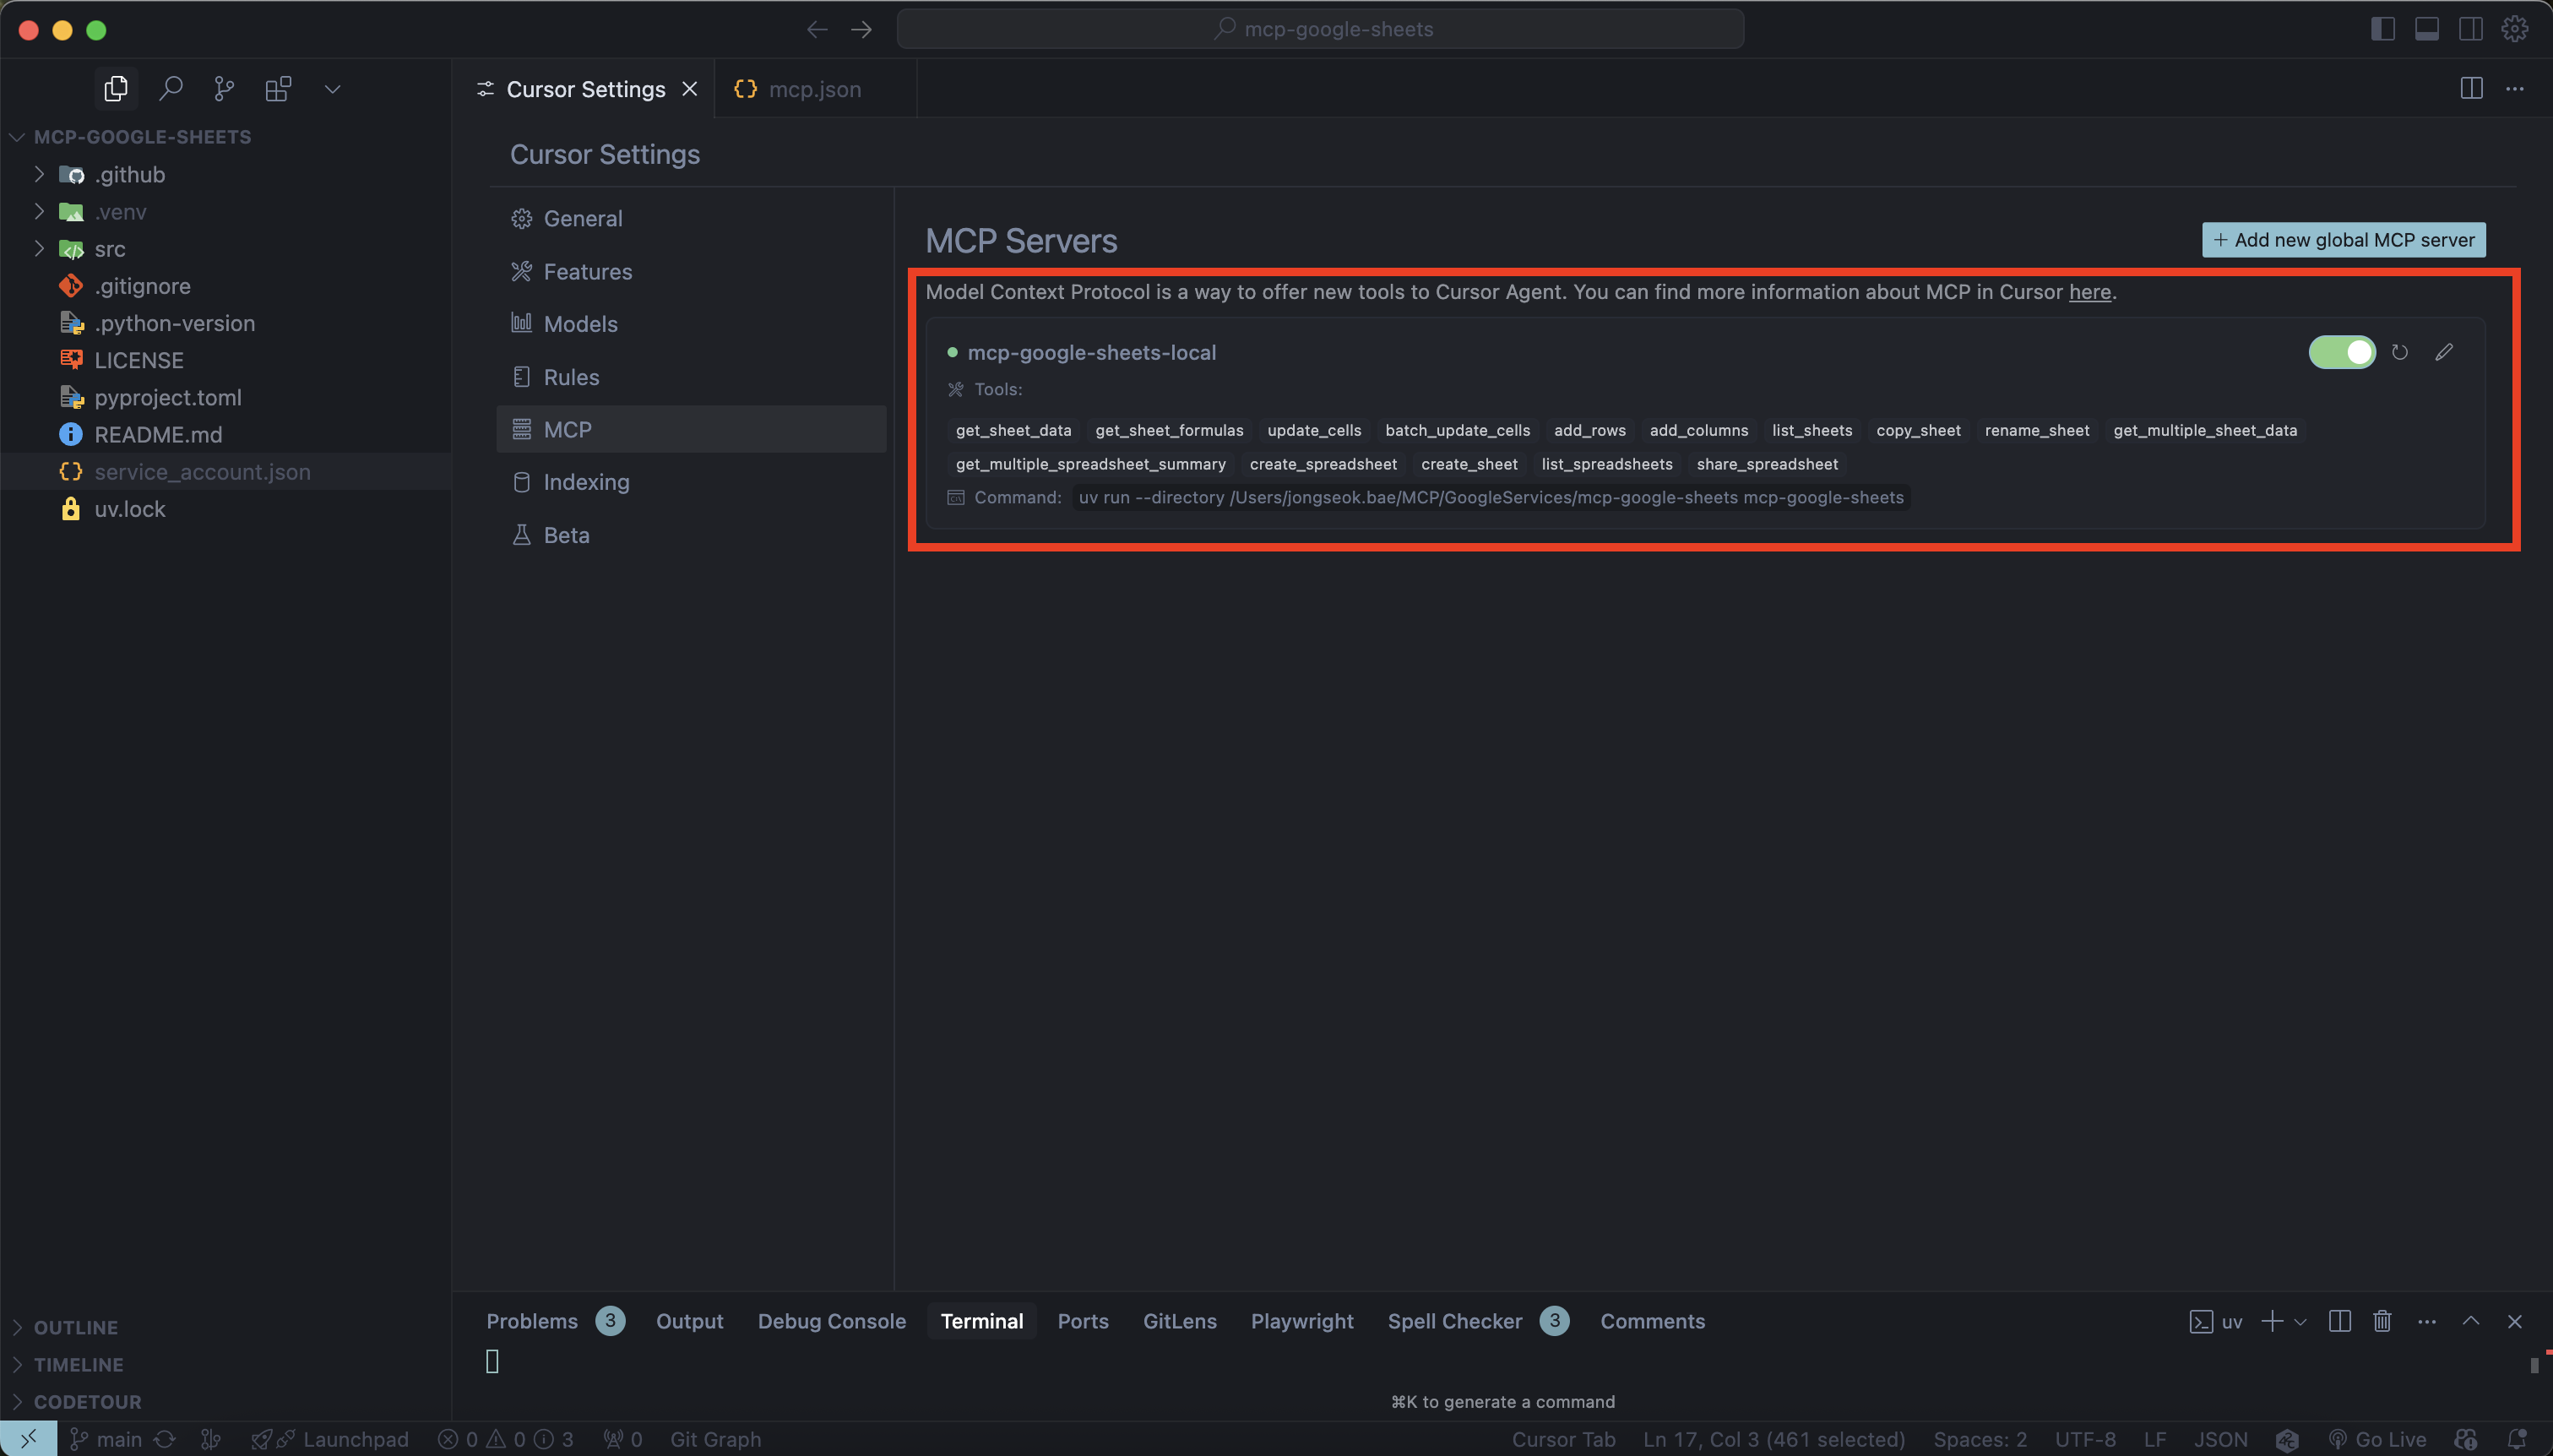Open the .python-version file

coord(174,323)
